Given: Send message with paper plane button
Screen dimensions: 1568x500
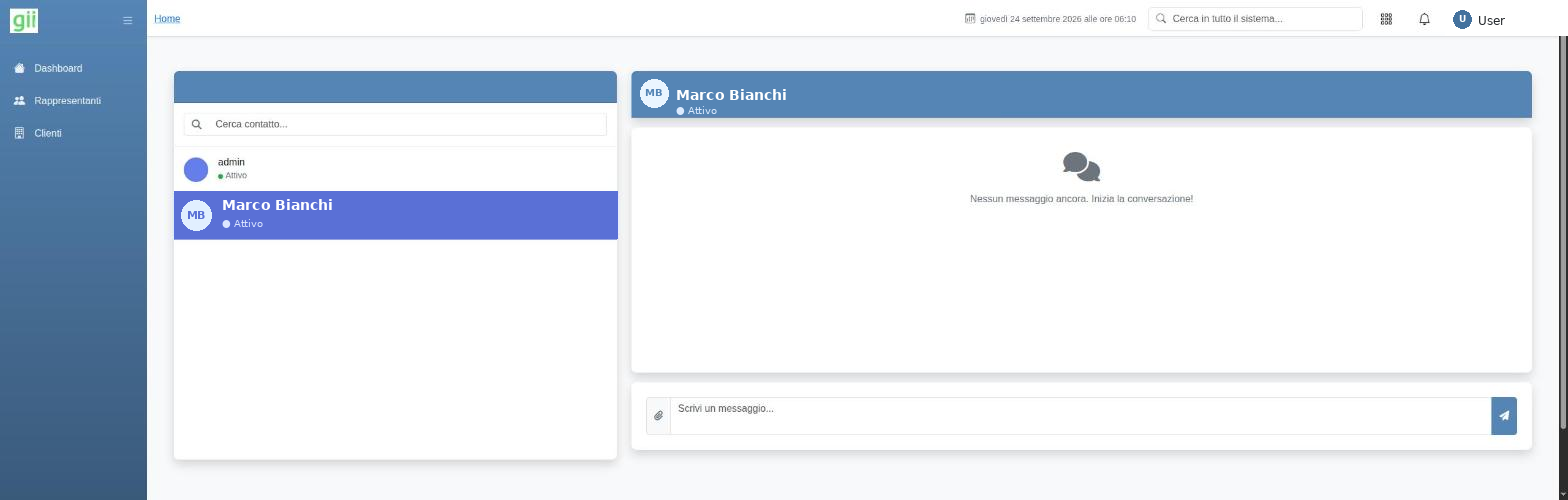Looking at the screenshot, I should coord(1504,416).
